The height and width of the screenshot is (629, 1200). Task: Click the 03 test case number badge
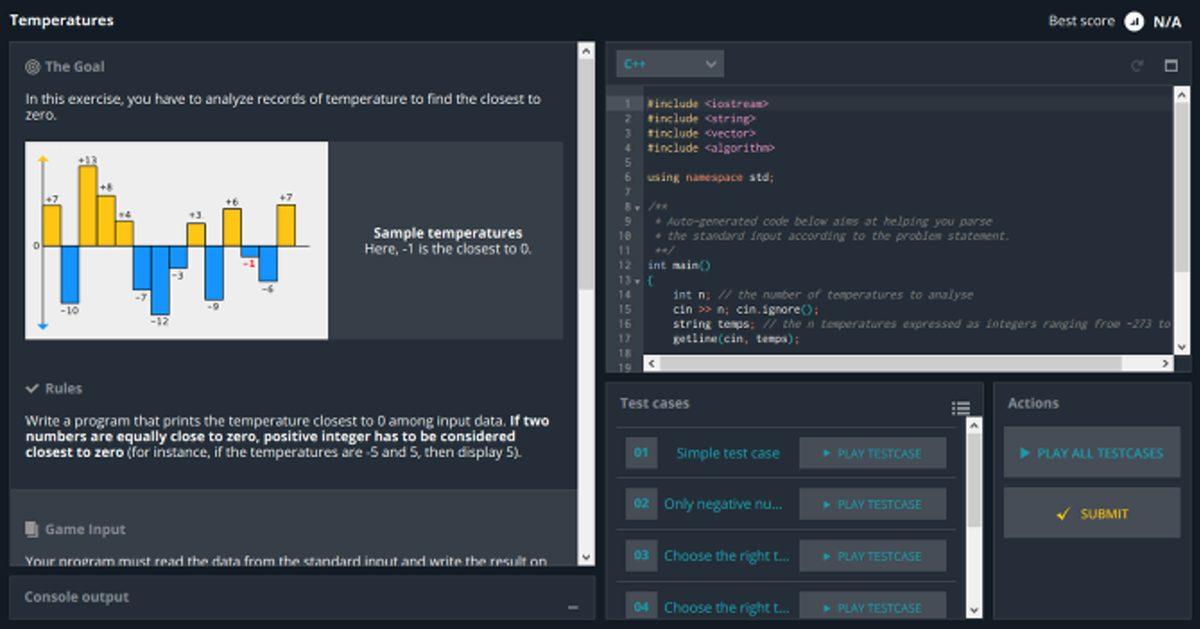(x=641, y=555)
